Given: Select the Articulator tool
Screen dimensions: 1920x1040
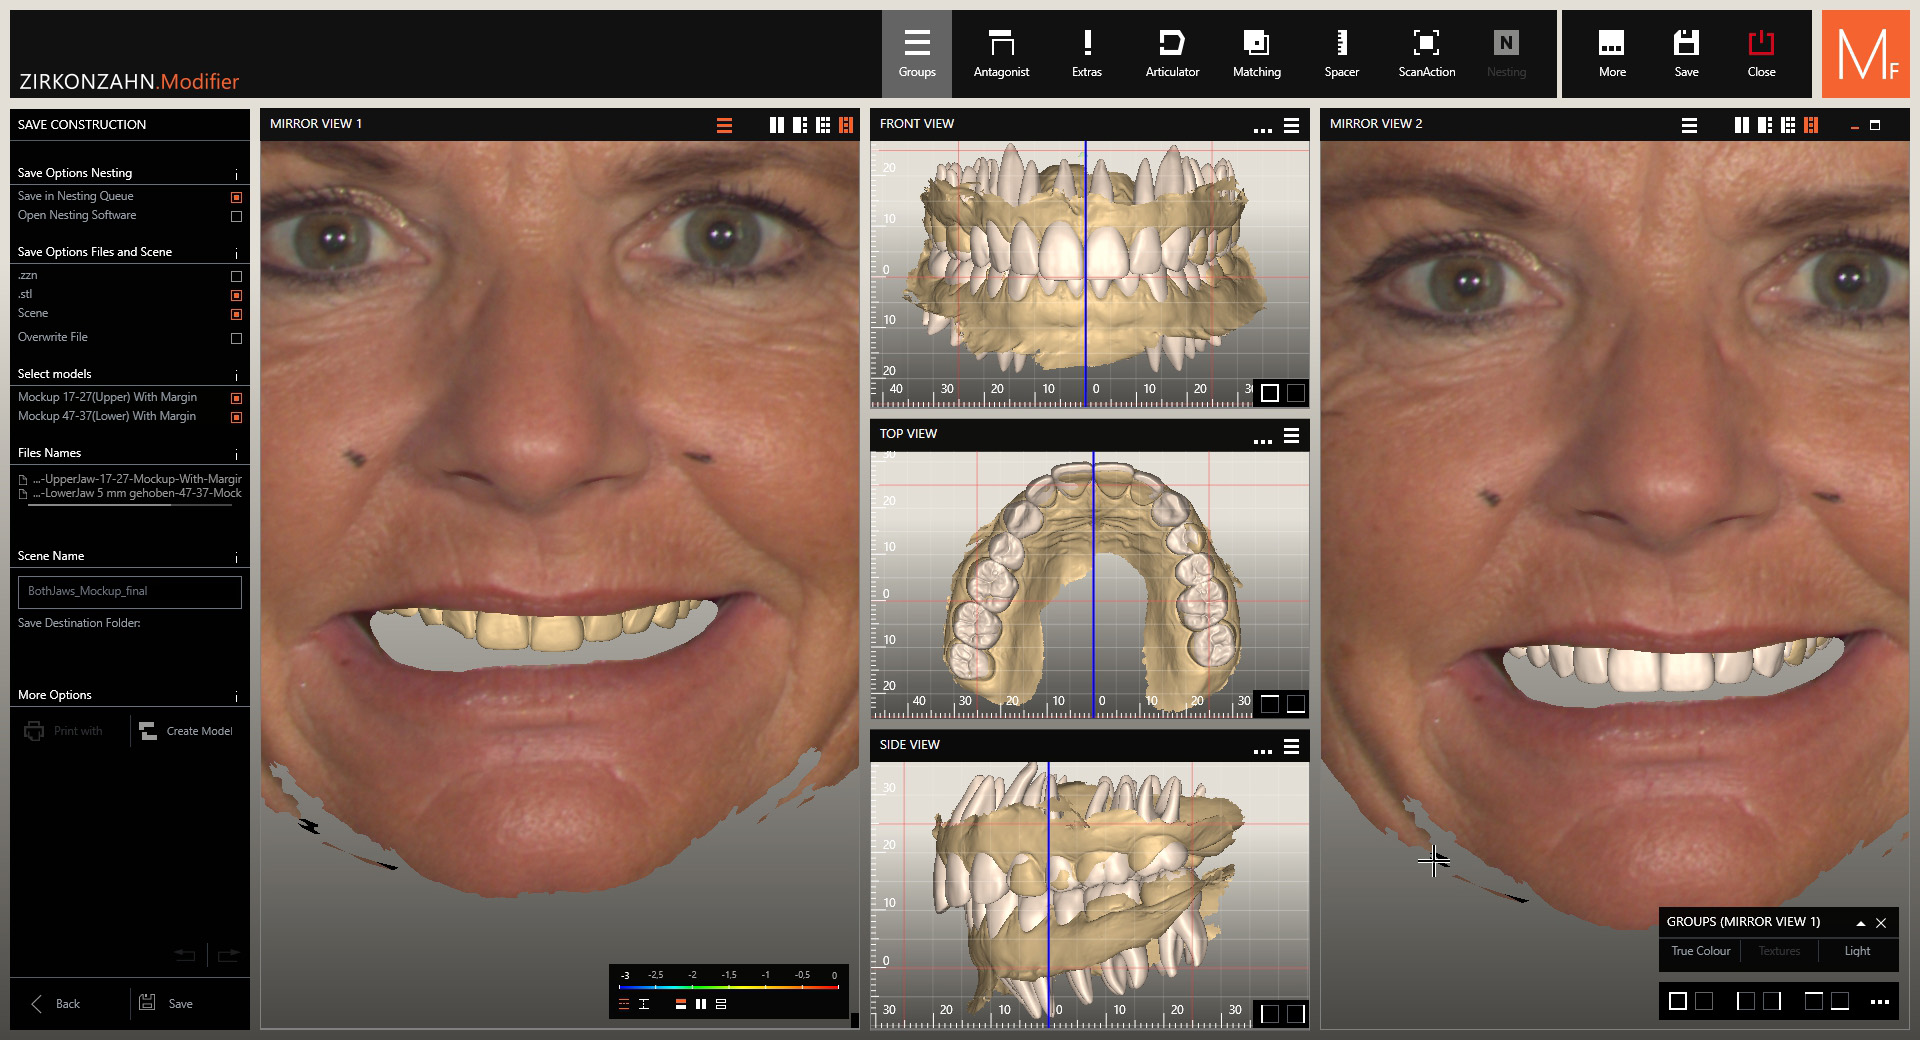Looking at the screenshot, I should click(1172, 54).
